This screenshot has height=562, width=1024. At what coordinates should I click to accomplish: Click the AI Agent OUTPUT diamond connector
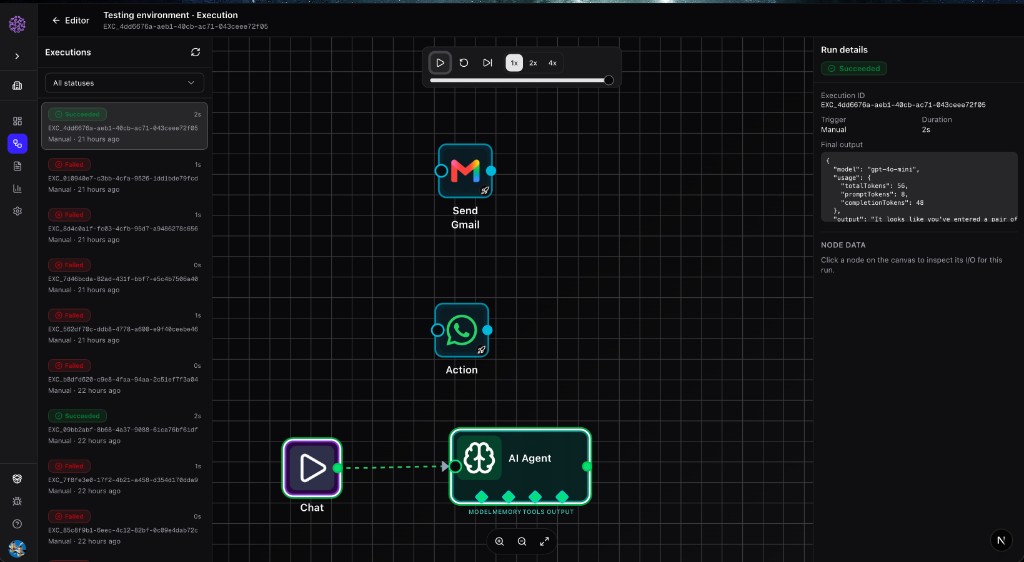point(562,497)
